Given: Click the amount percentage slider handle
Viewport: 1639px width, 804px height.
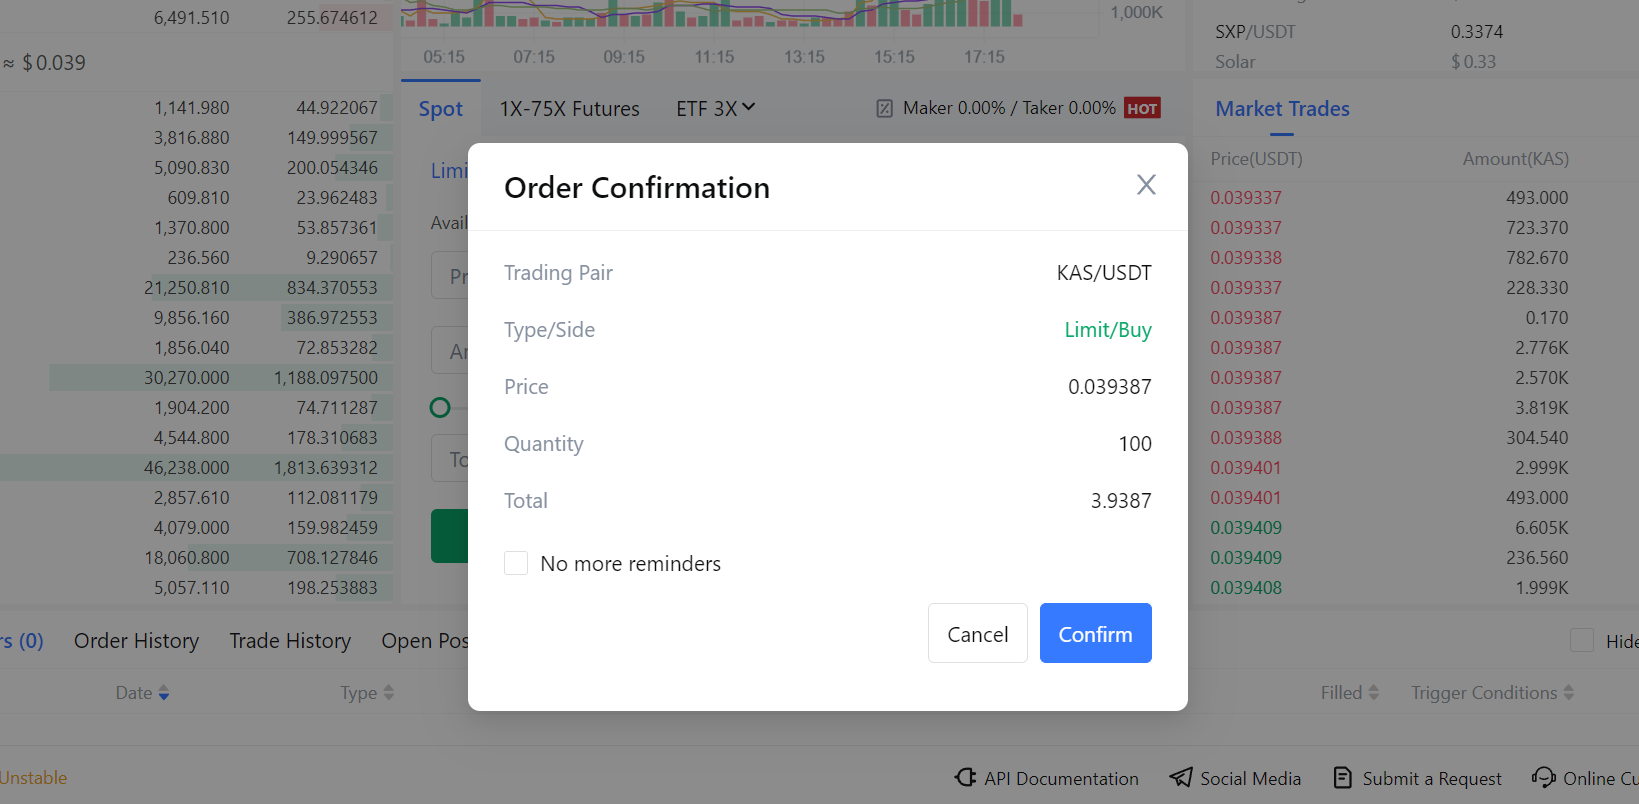Looking at the screenshot, I should pos(440,407).
